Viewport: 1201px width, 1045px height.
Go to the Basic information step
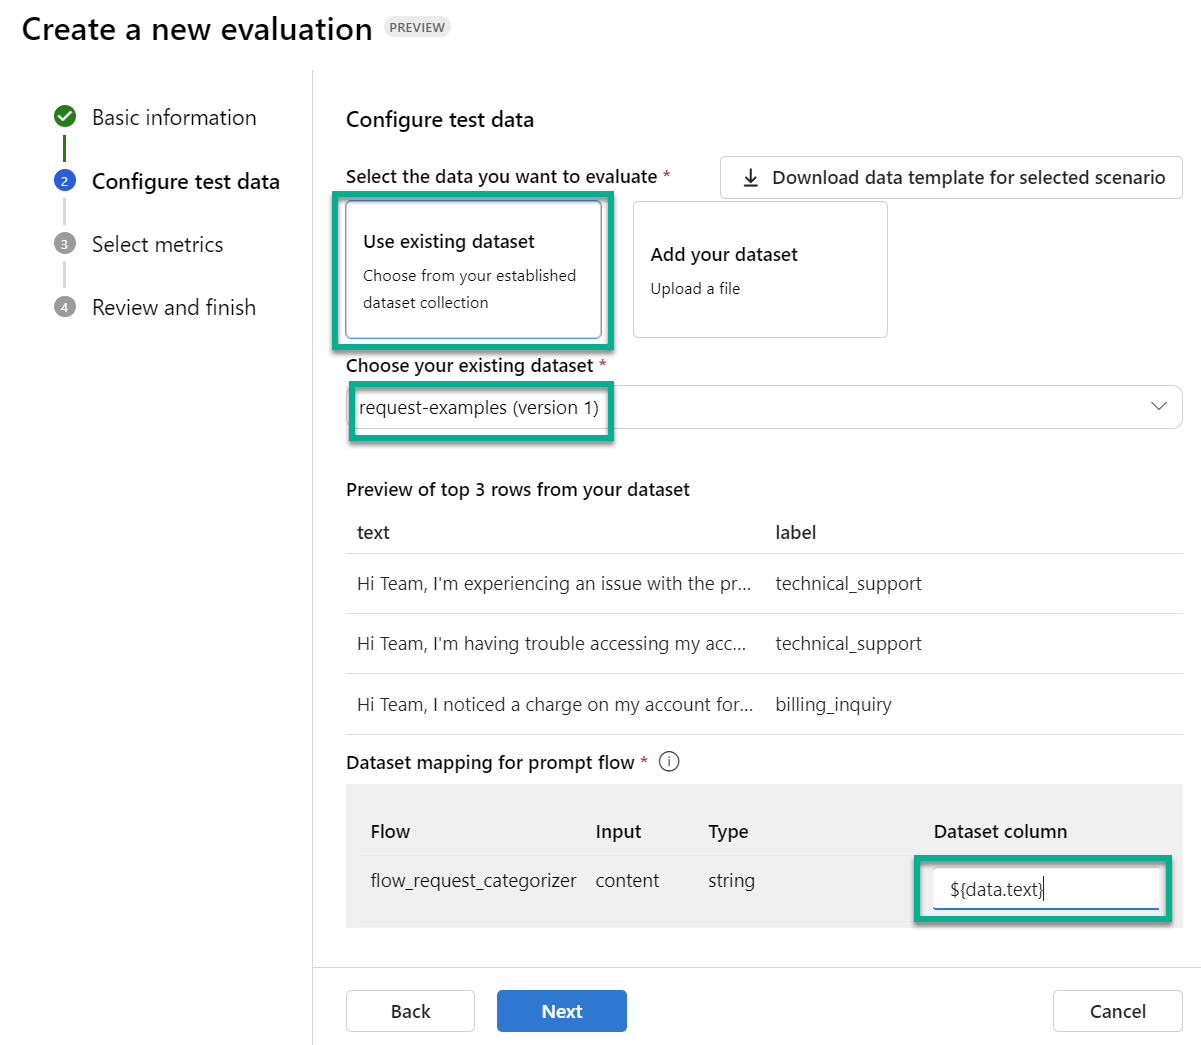pyautogui.click(x=174, y=118)
